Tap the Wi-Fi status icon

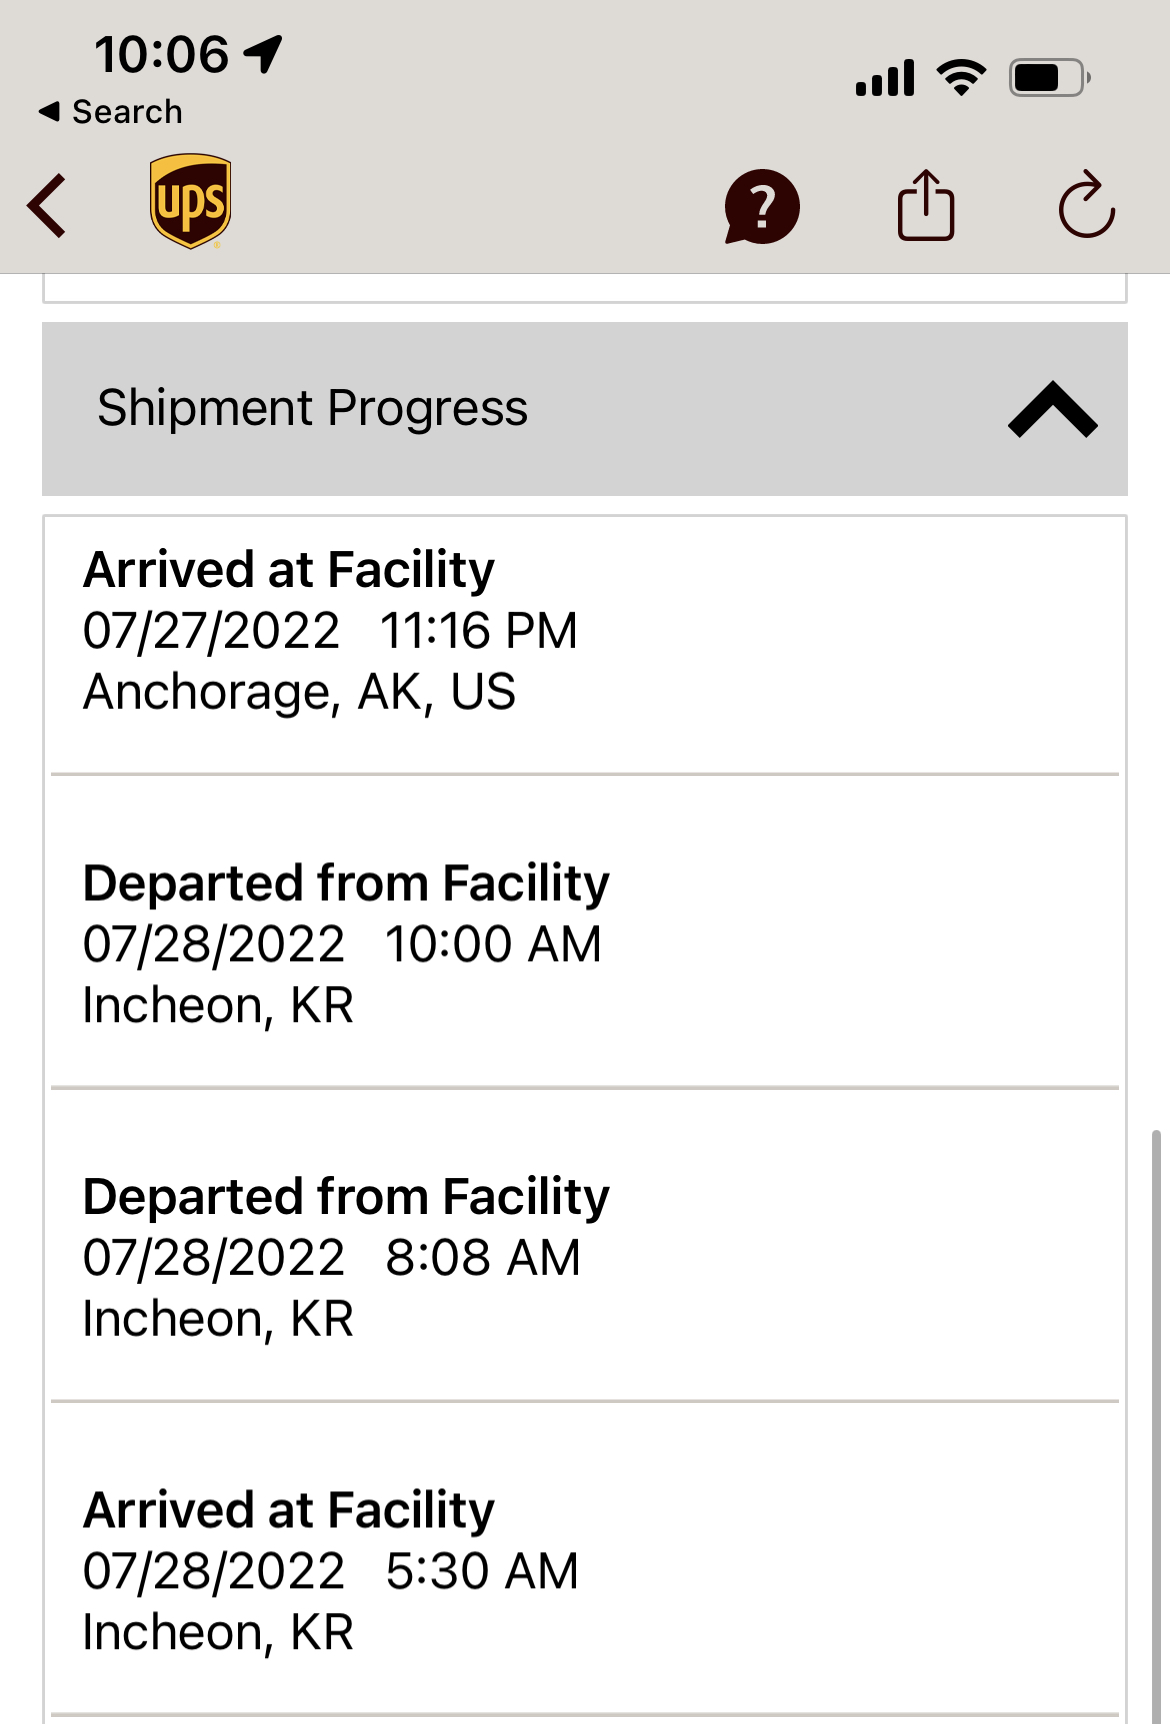pyautogui.click(x=961, y=77)
